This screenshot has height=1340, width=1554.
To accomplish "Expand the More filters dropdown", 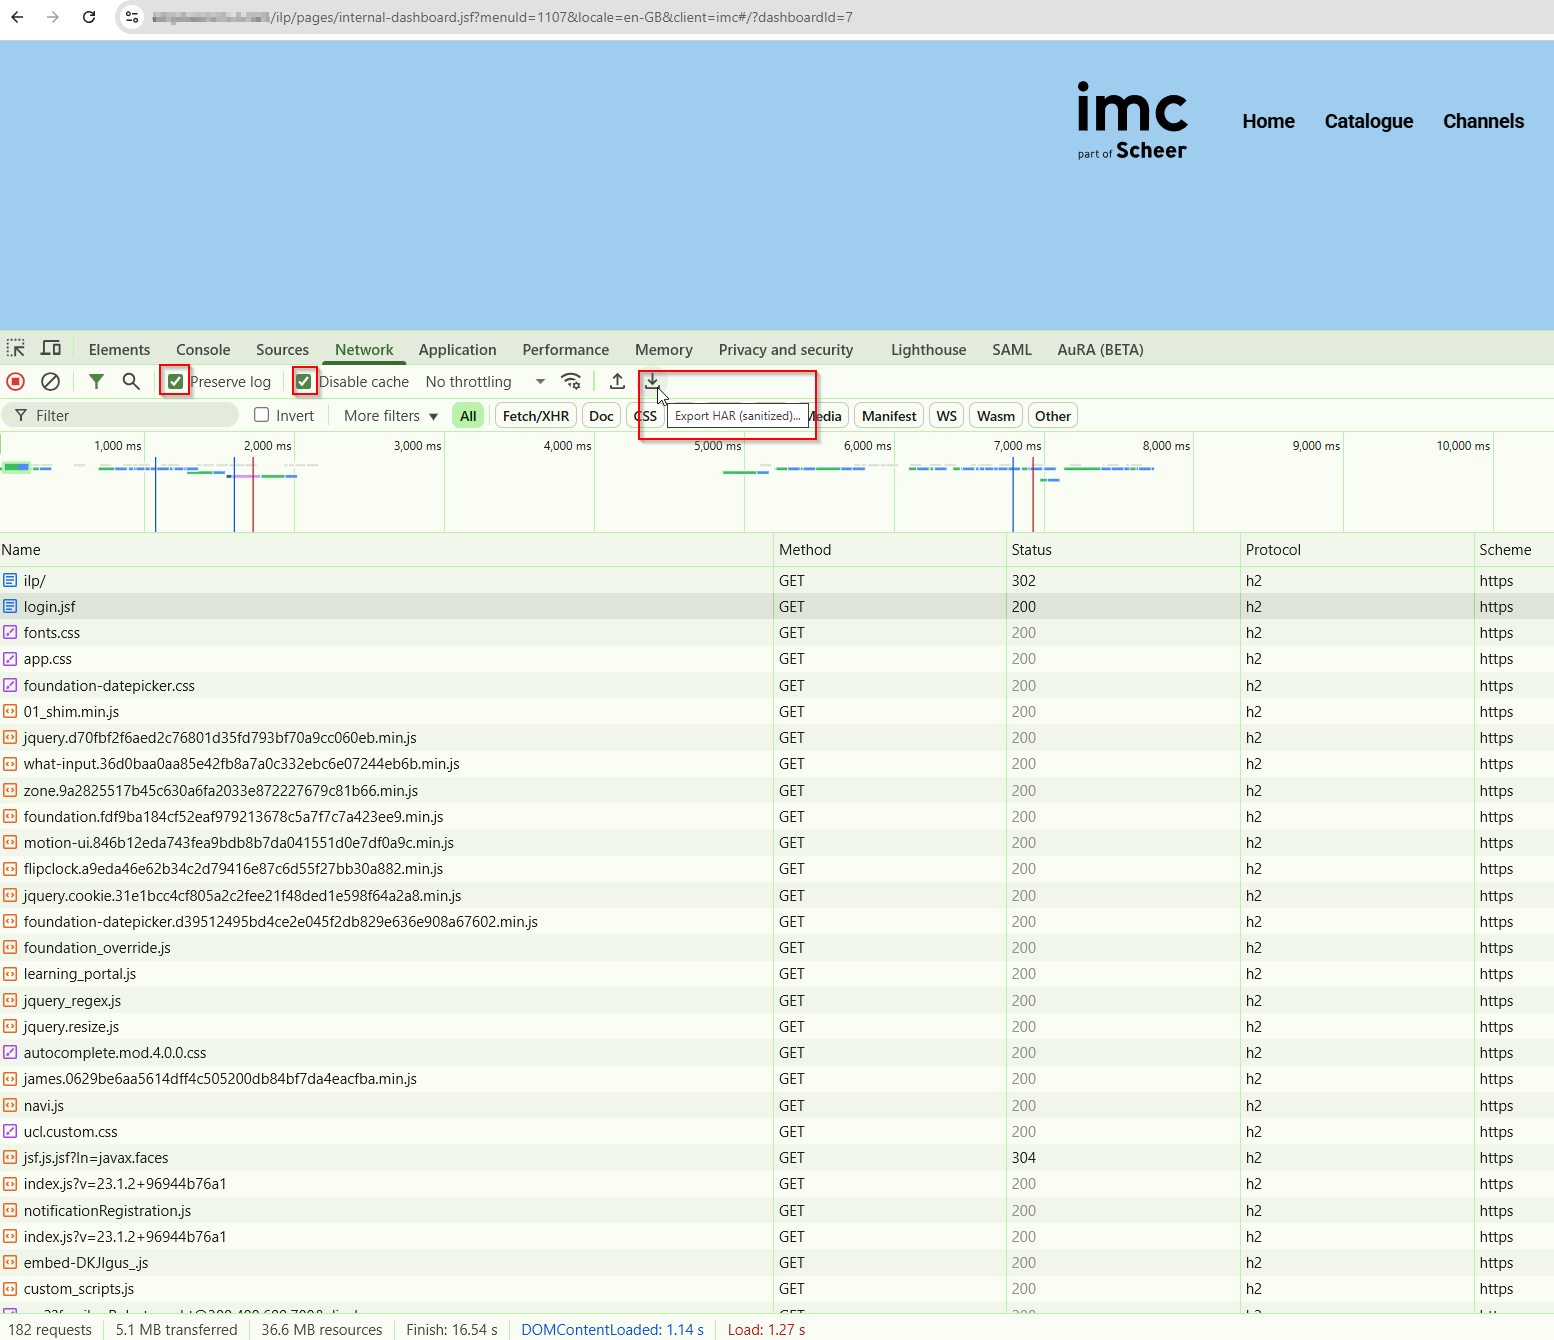I will (x=388, y=415).
